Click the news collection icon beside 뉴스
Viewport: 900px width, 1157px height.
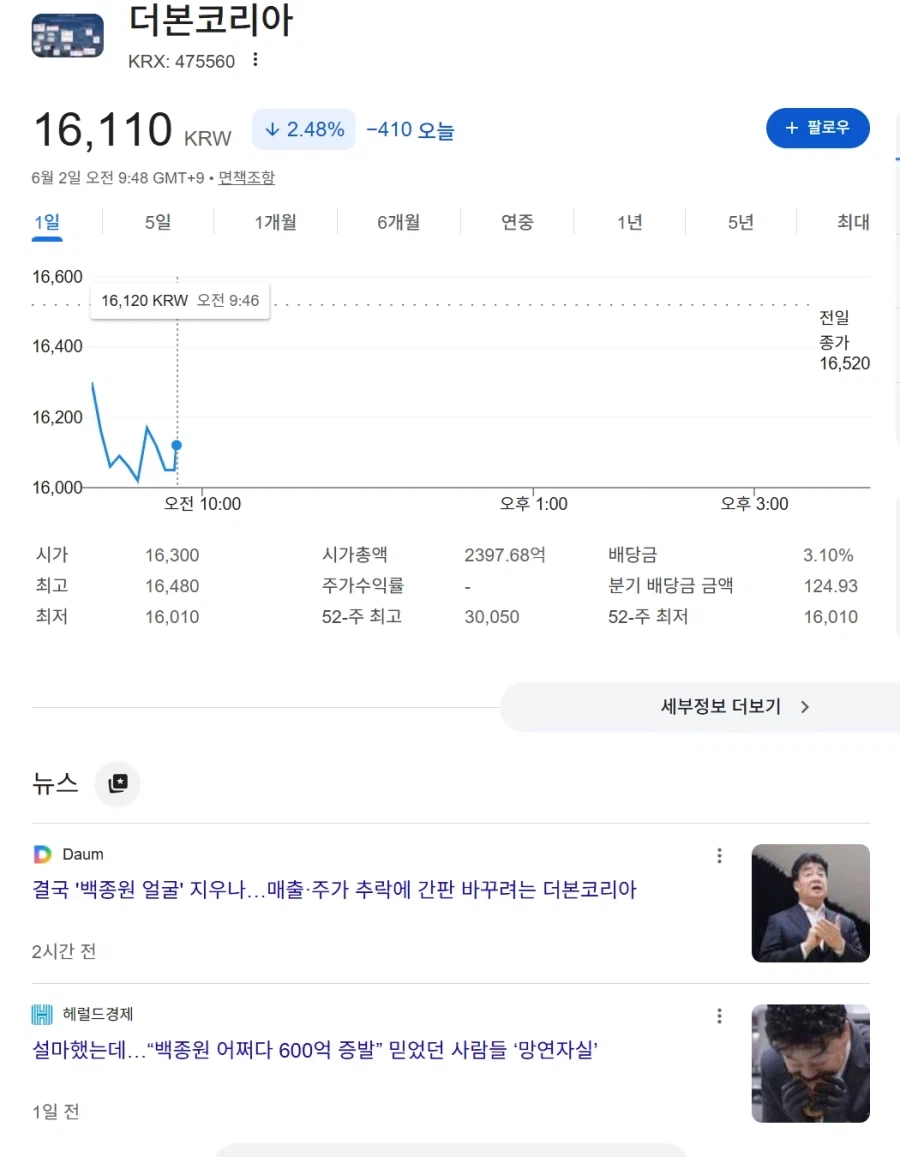click(117, 784)
